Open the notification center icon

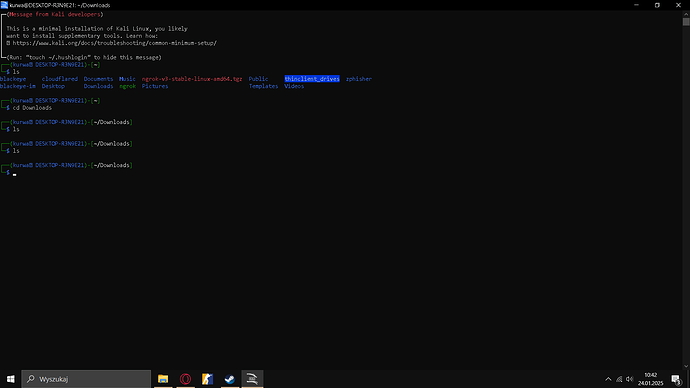tap(677, 379)
